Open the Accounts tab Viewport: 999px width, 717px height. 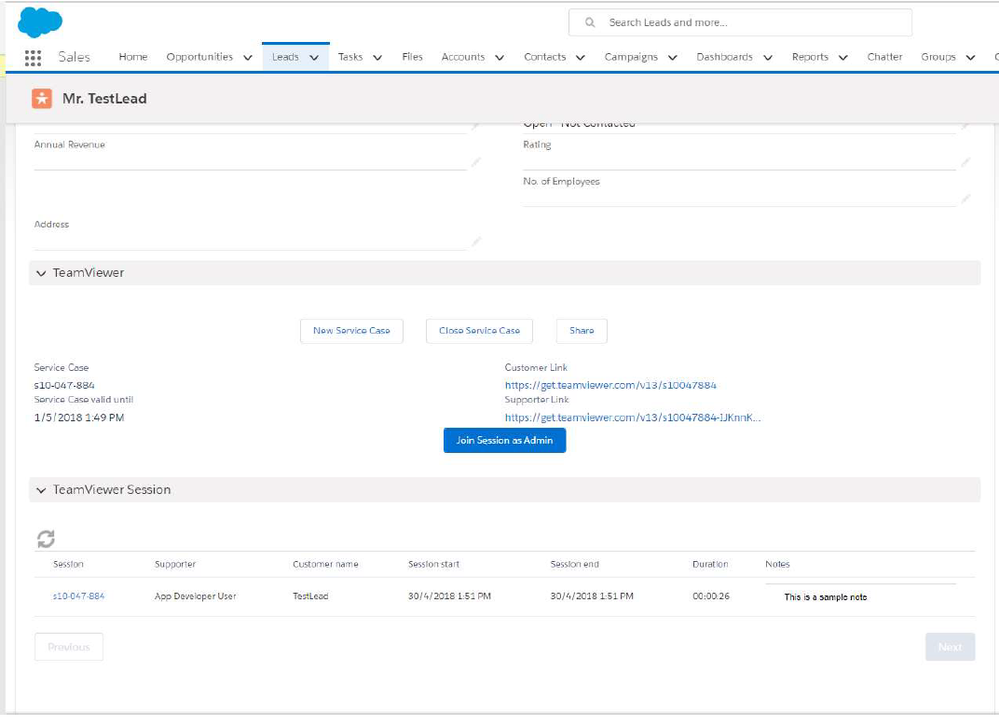point(463,57)
